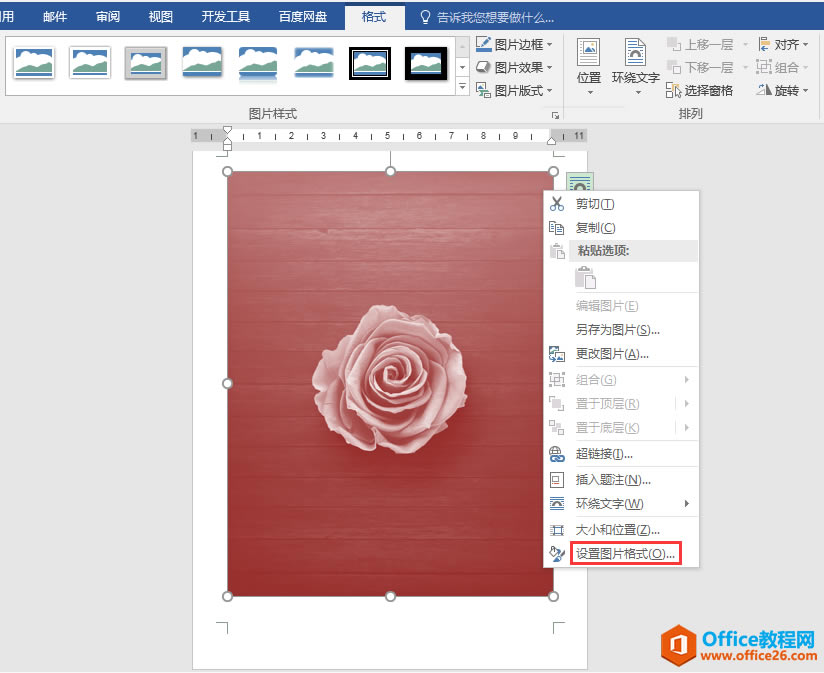Switch to the Review (审阅) tab
The image size is (824, 673).
[x=108, y=17]
